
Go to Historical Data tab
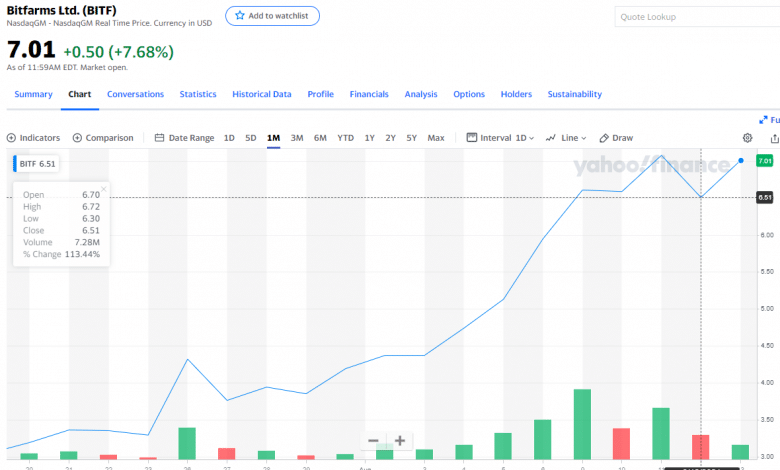coord(262,94)
